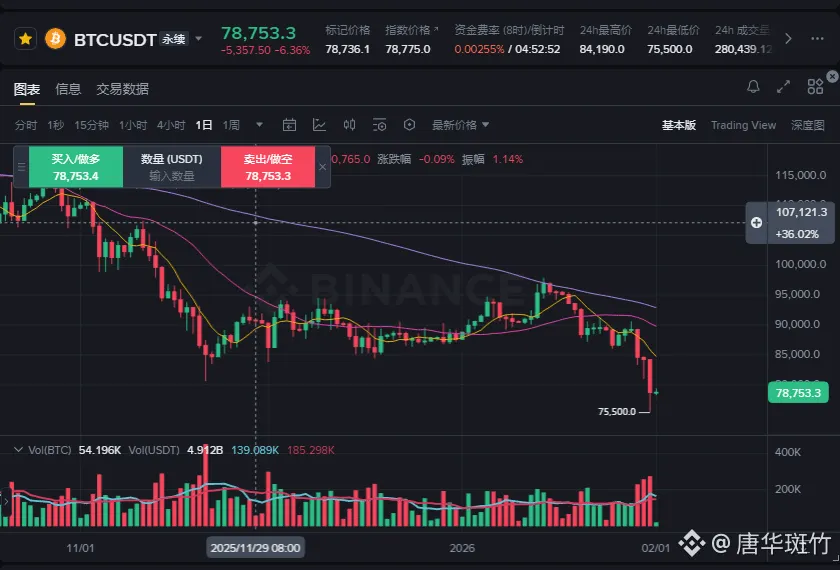This screenshot has height=570, width=840.
Task: Open the price alert bell icon
Action: (x=754, y=88)
